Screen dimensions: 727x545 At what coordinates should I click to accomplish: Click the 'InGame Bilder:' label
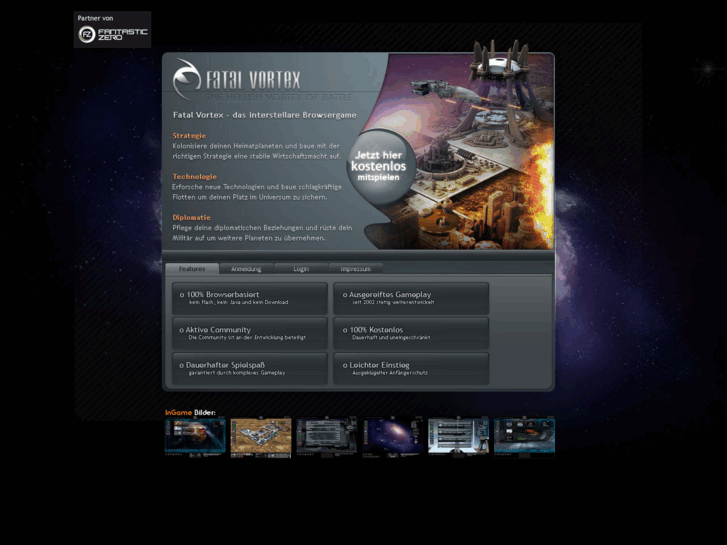(190, 412)
